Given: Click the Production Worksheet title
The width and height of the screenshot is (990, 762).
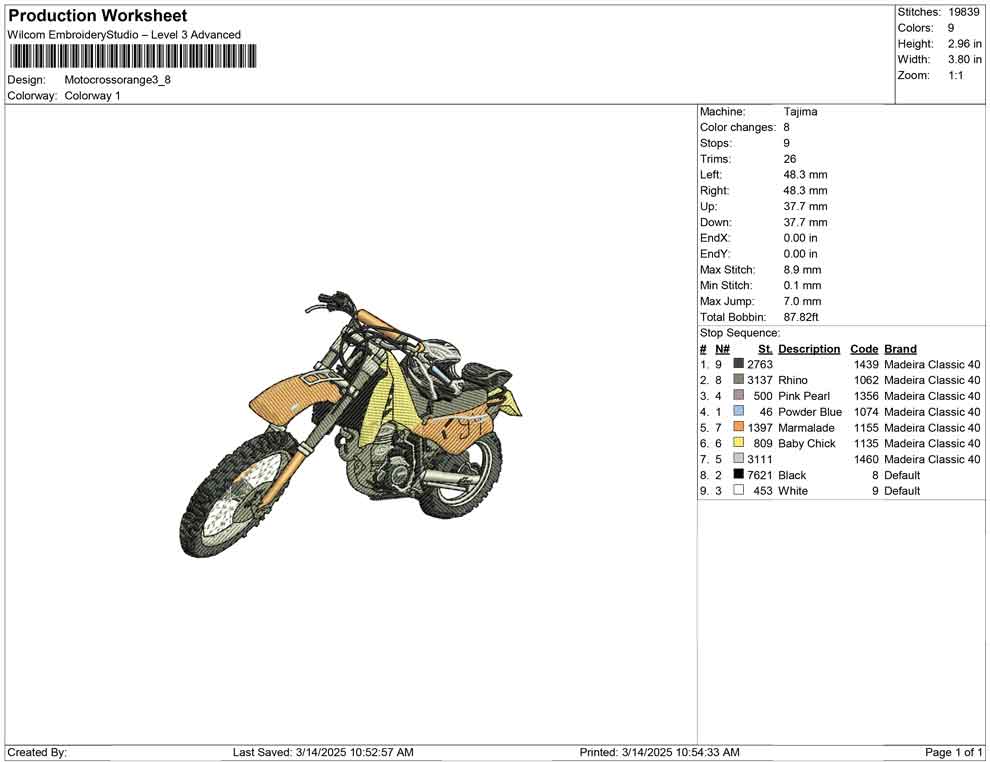Looking at the screenshot, I should [x=96, y=15].
